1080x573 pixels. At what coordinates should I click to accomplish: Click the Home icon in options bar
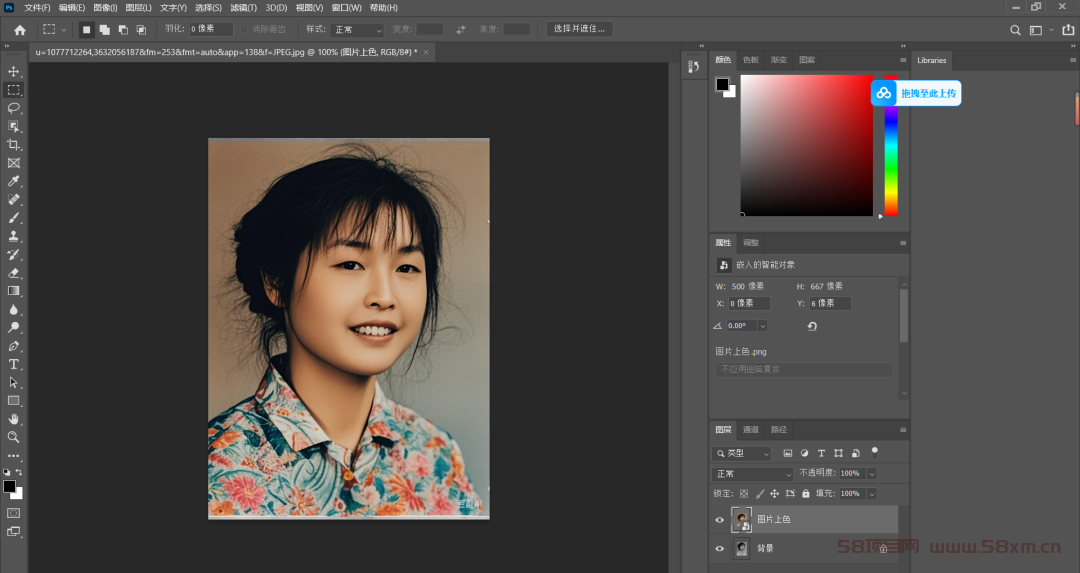(x=20, y=30)
